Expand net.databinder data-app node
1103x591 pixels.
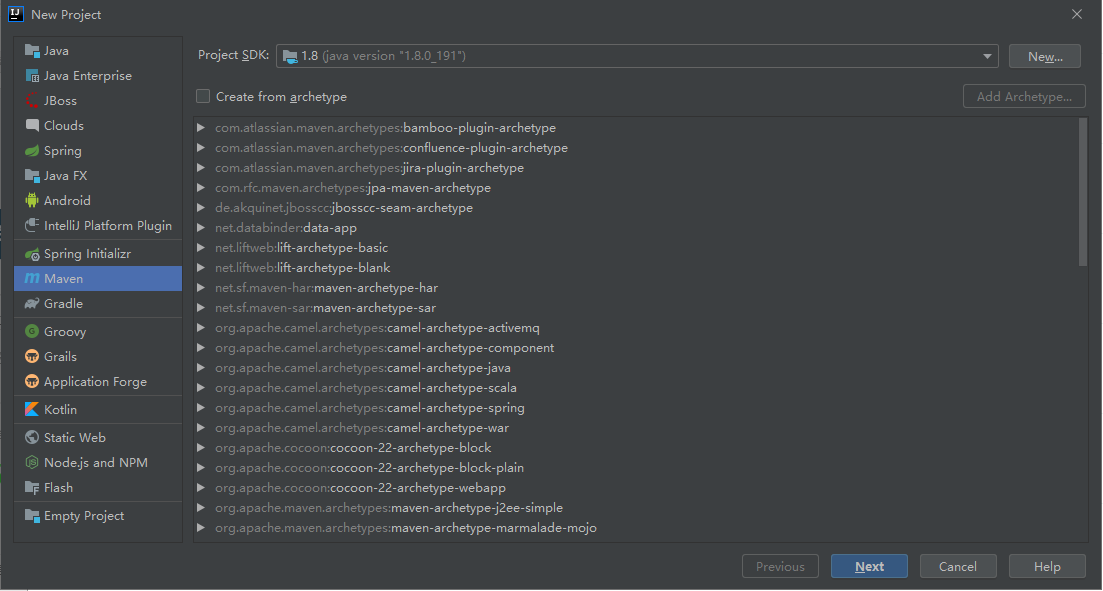pyautogui.click(x=201, y=227)
